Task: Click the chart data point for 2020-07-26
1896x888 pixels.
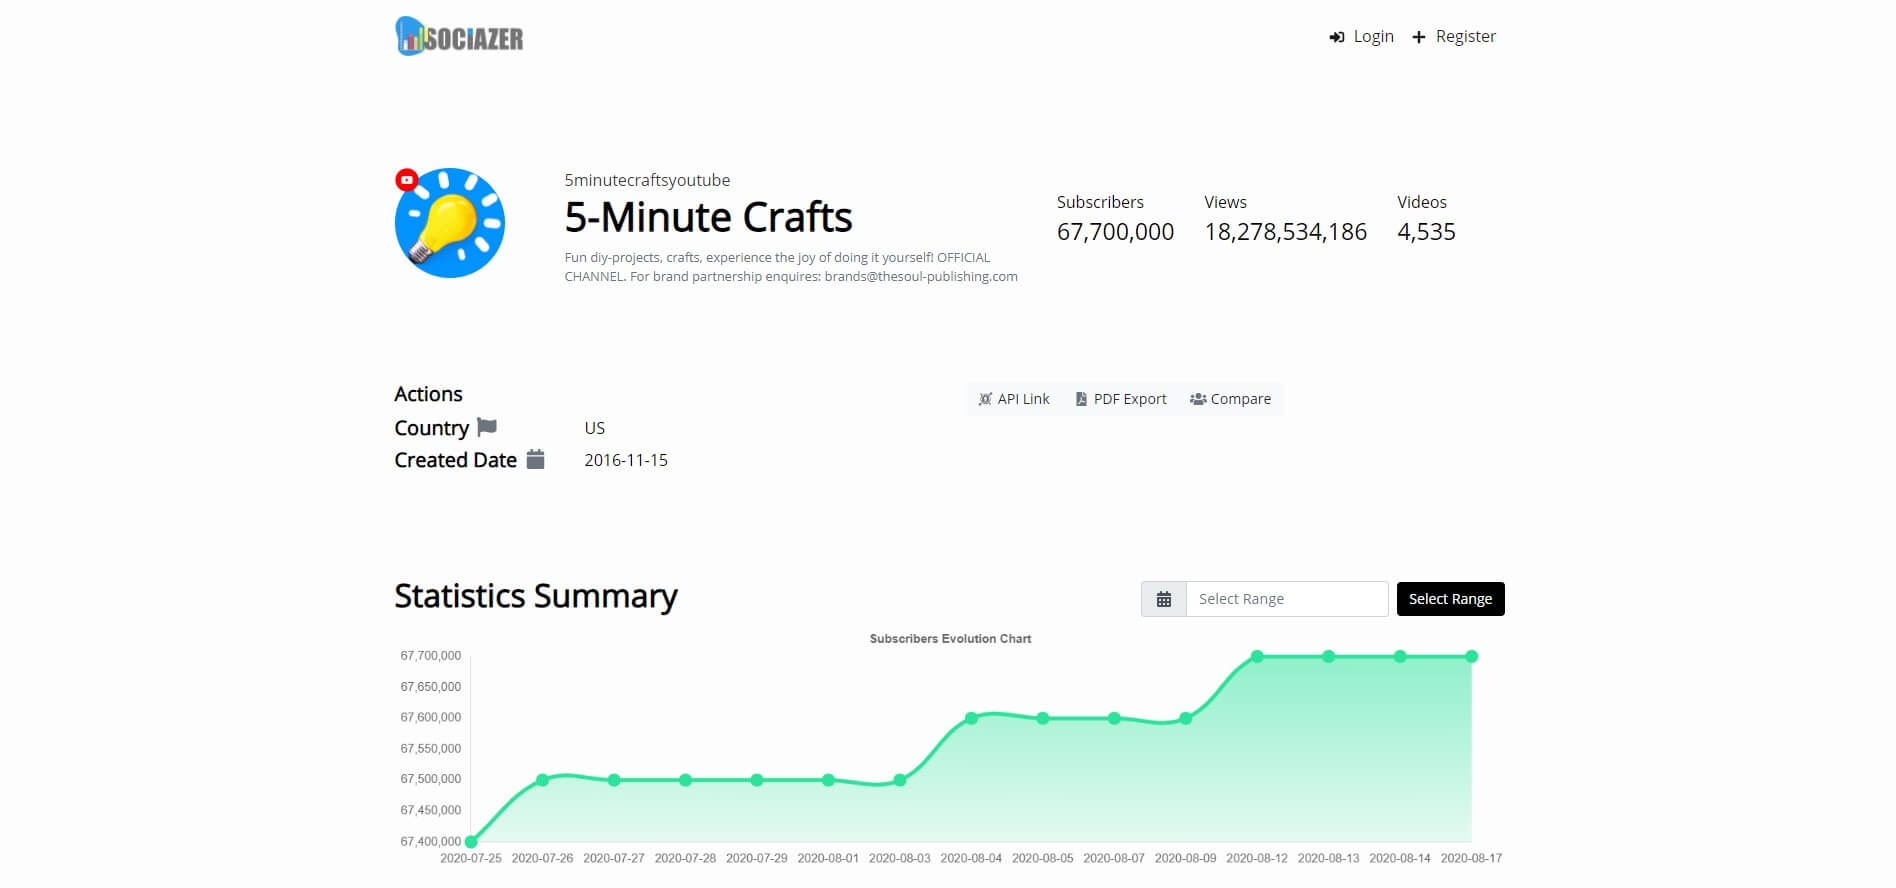Action: pos(542,780)
